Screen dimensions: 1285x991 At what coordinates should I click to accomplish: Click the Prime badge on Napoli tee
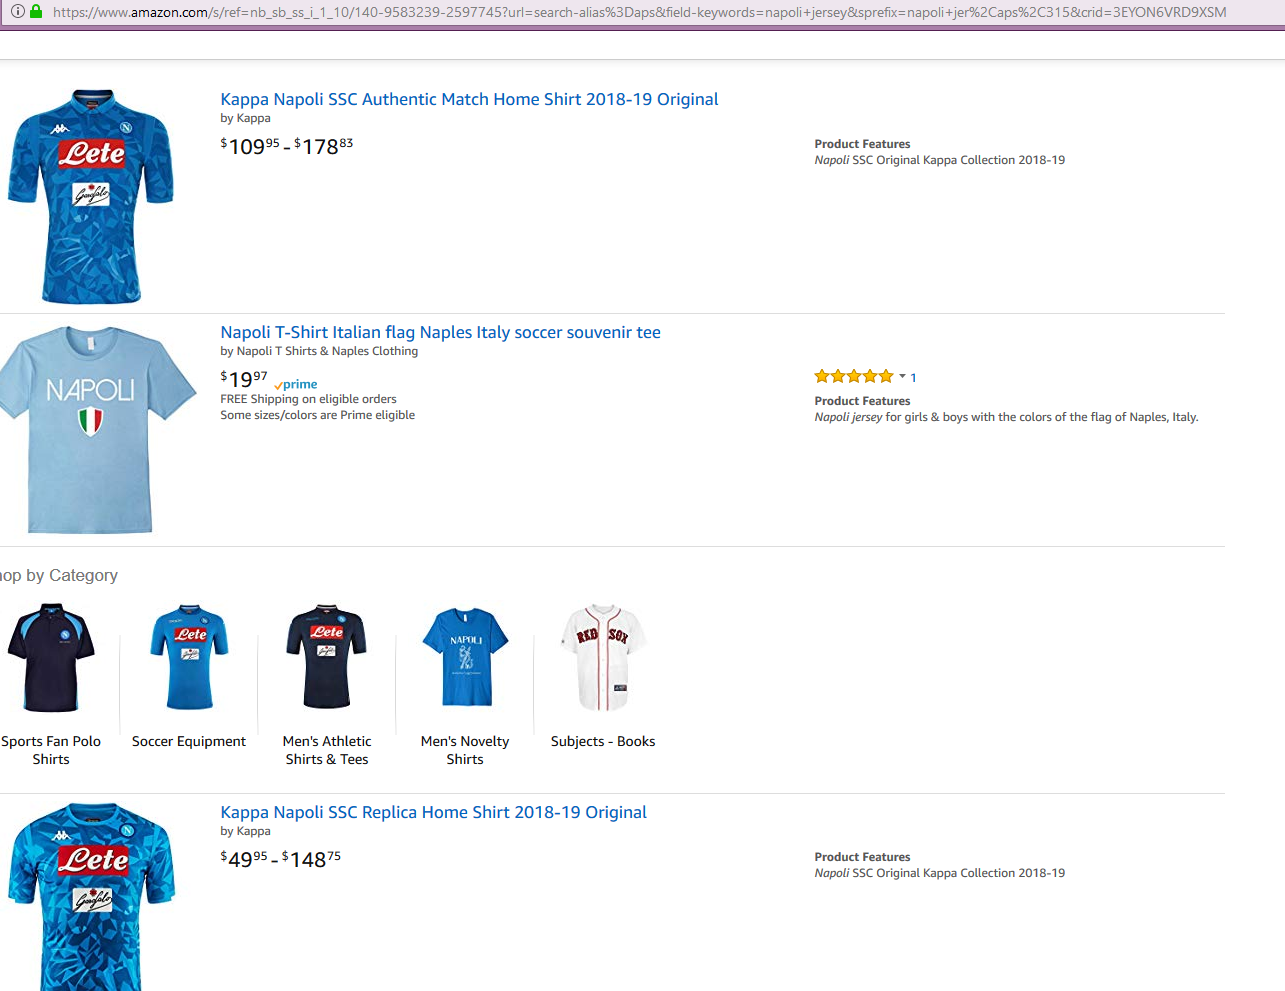coord(296,384)
